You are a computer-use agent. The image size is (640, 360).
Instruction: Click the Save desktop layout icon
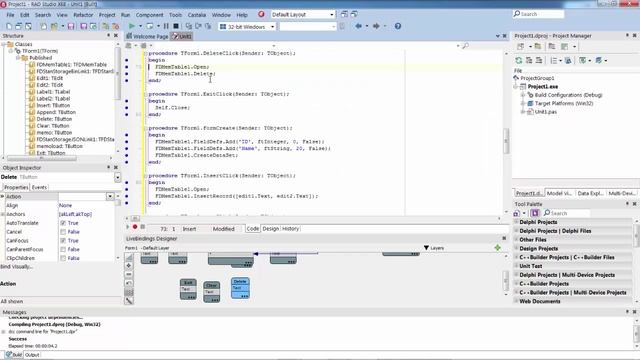(344, 14)
